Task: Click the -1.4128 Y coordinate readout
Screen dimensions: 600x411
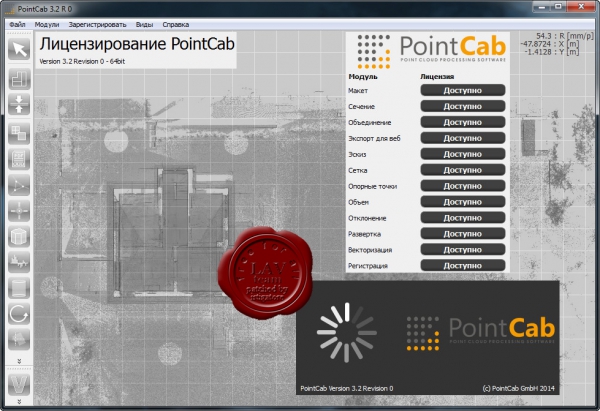Action: (x=551, y=52)
